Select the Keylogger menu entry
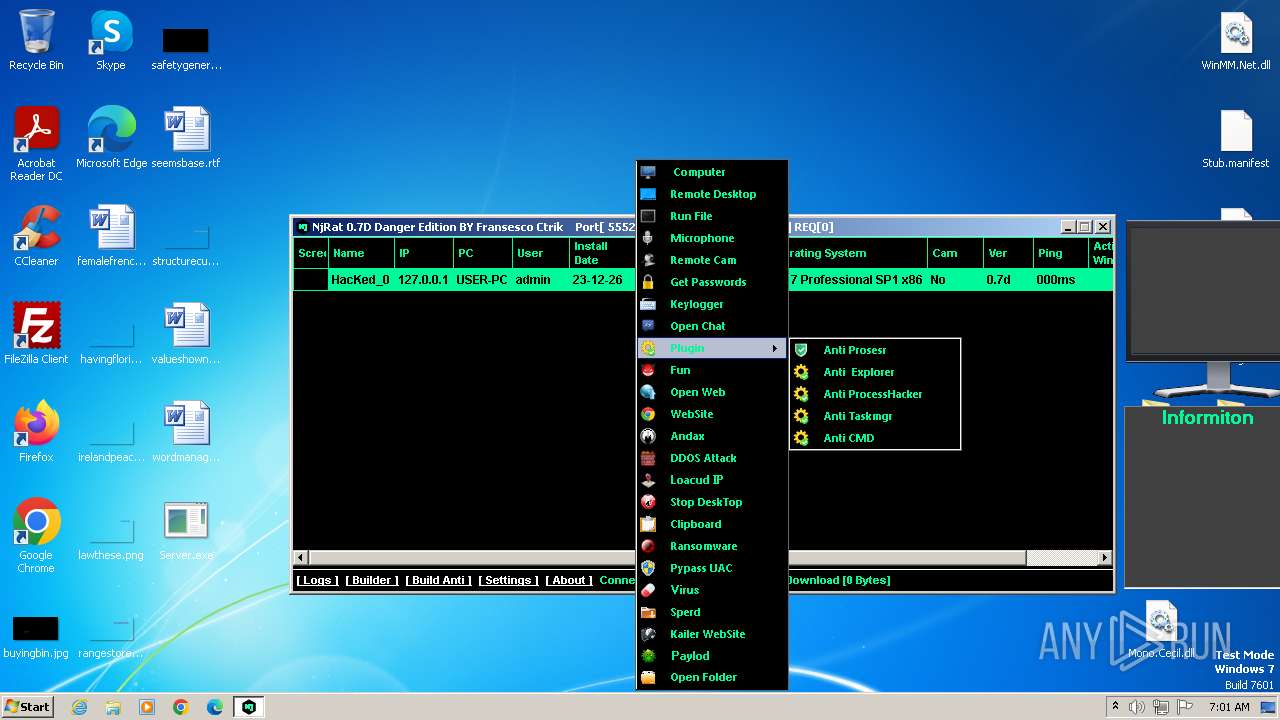 712,304
